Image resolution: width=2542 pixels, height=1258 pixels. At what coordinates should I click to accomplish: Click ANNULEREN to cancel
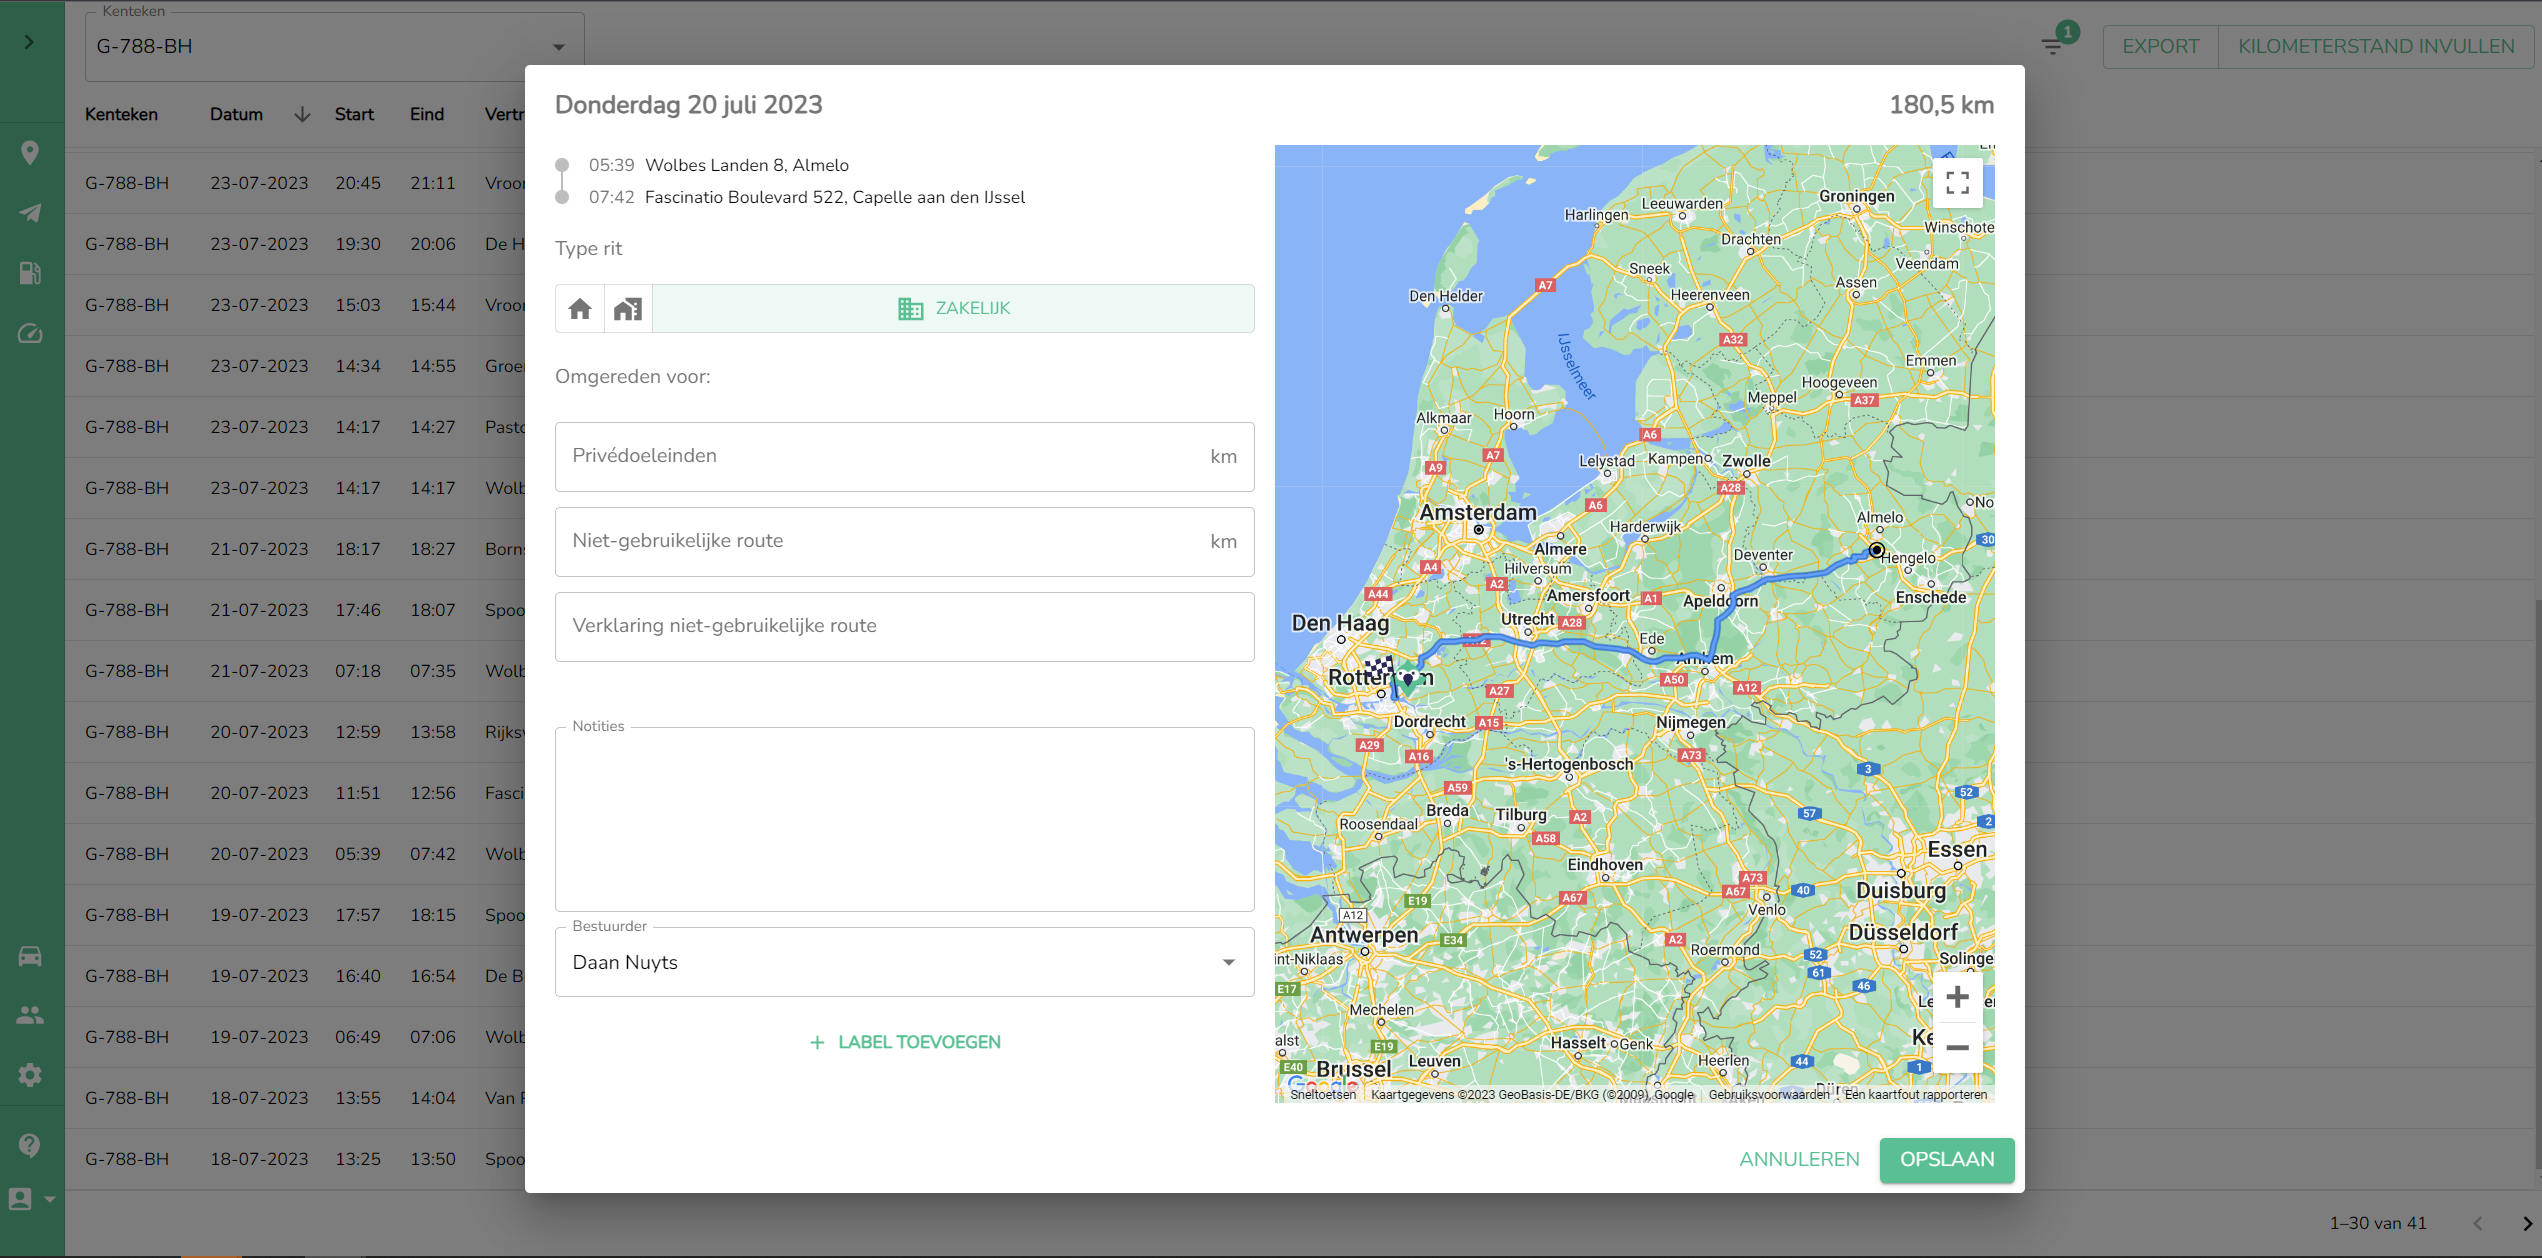coord(1799,1159)
